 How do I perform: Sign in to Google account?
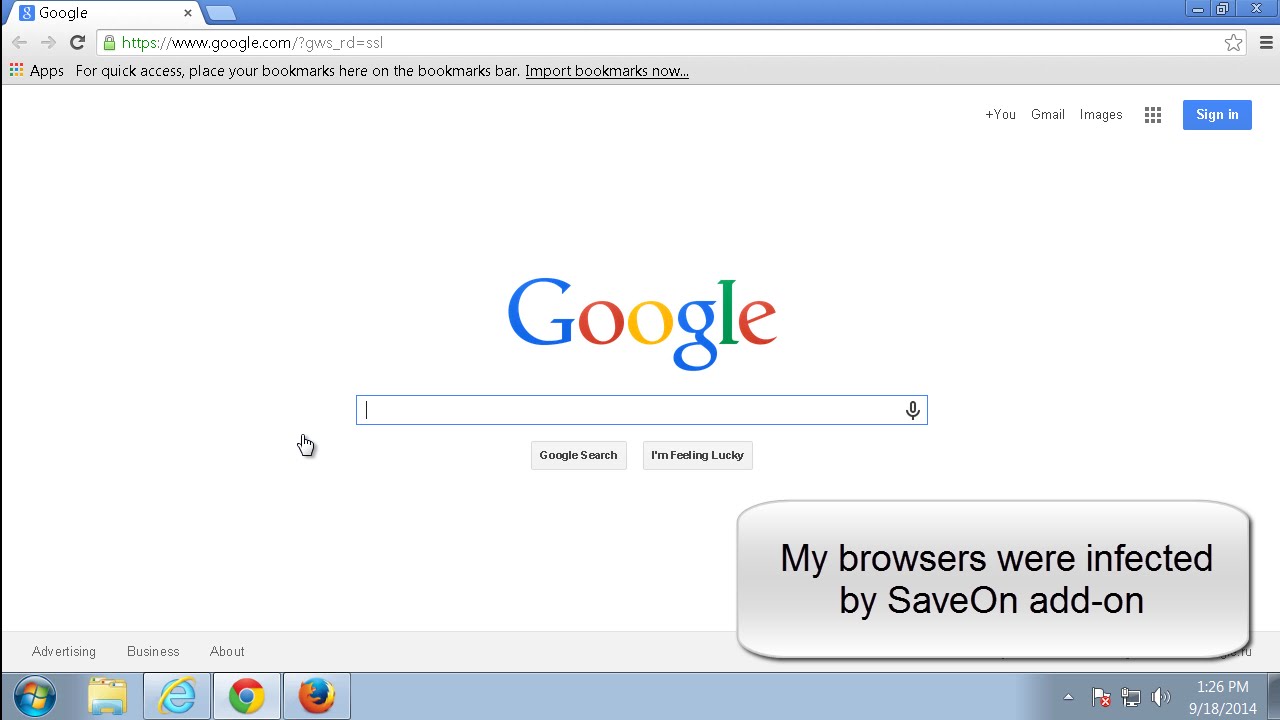point(1217,115)
